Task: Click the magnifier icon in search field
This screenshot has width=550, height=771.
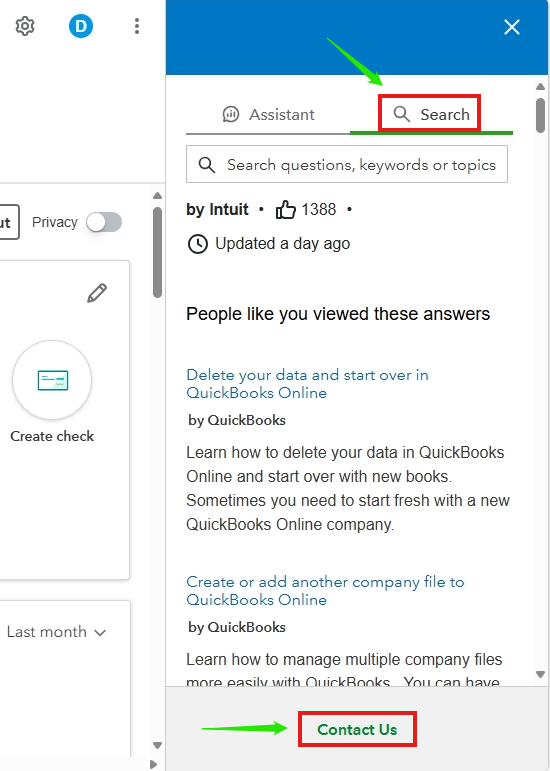Action: tap(207, 165)
